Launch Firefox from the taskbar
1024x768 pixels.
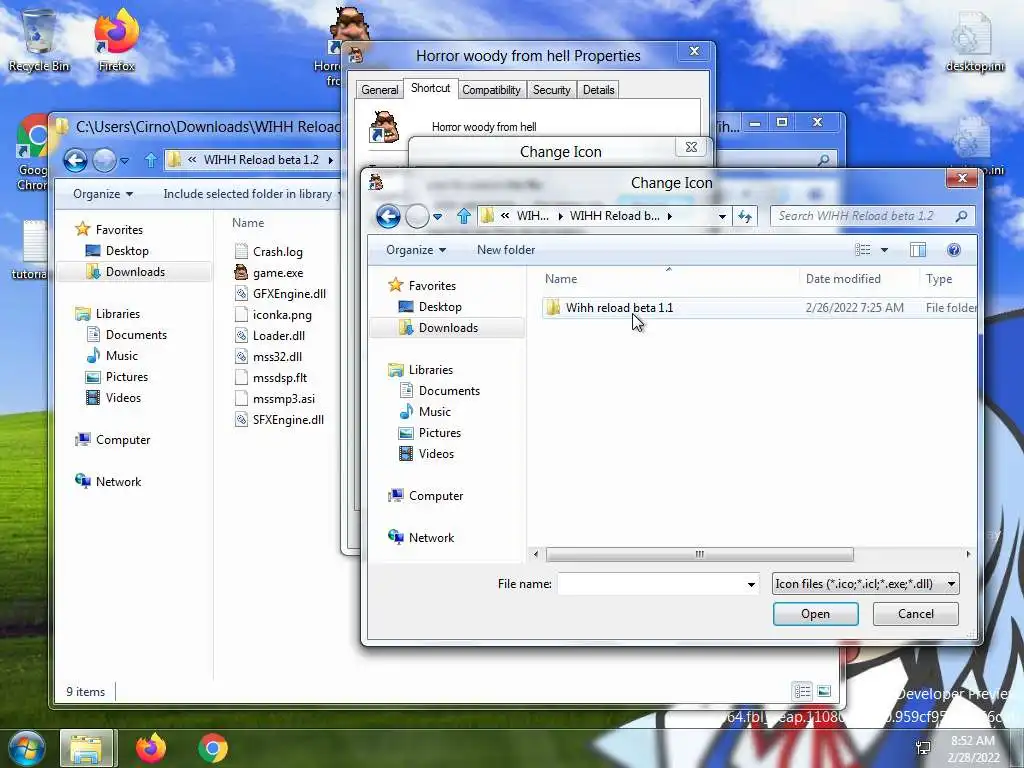(x=151, y=748)
